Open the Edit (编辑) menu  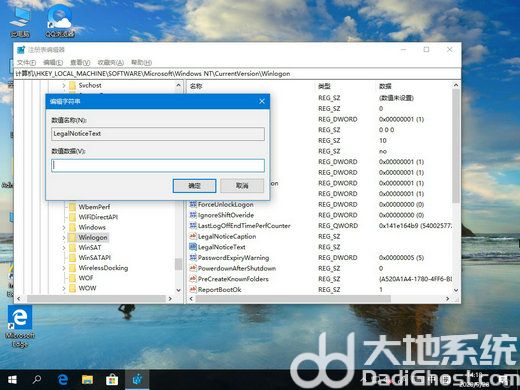pos(53,62)
